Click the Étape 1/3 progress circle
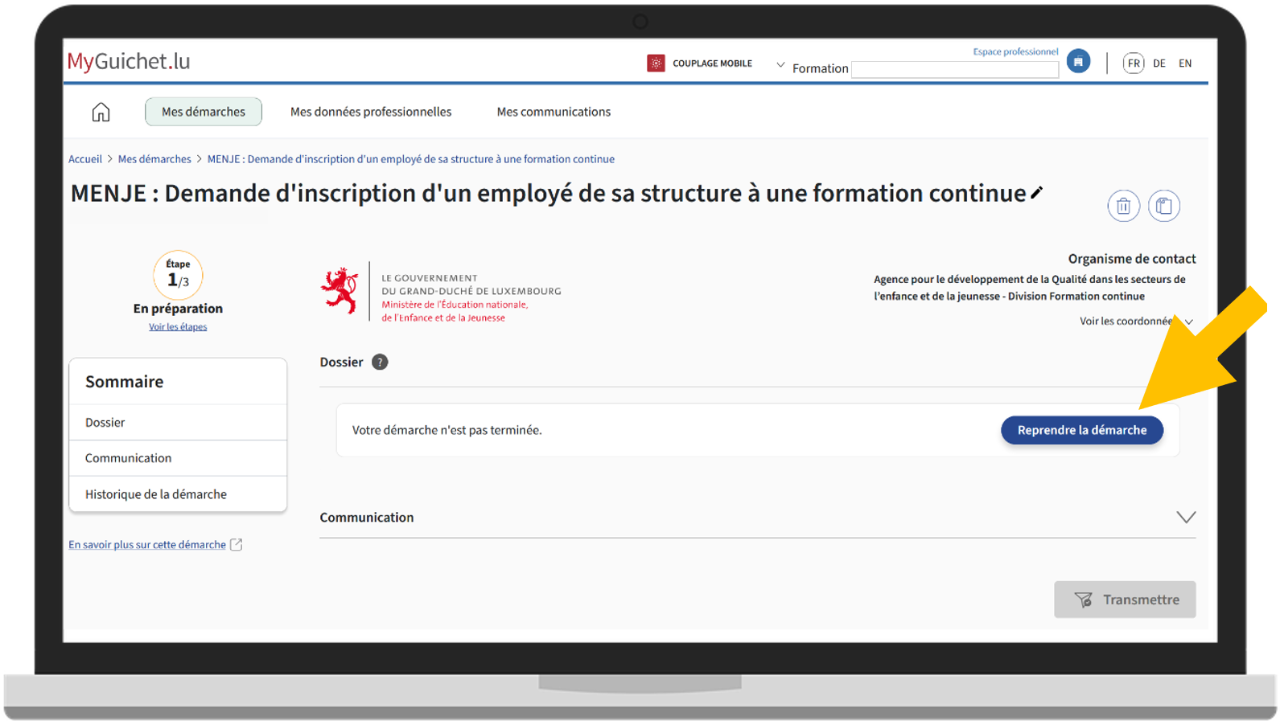 point(178,276)
